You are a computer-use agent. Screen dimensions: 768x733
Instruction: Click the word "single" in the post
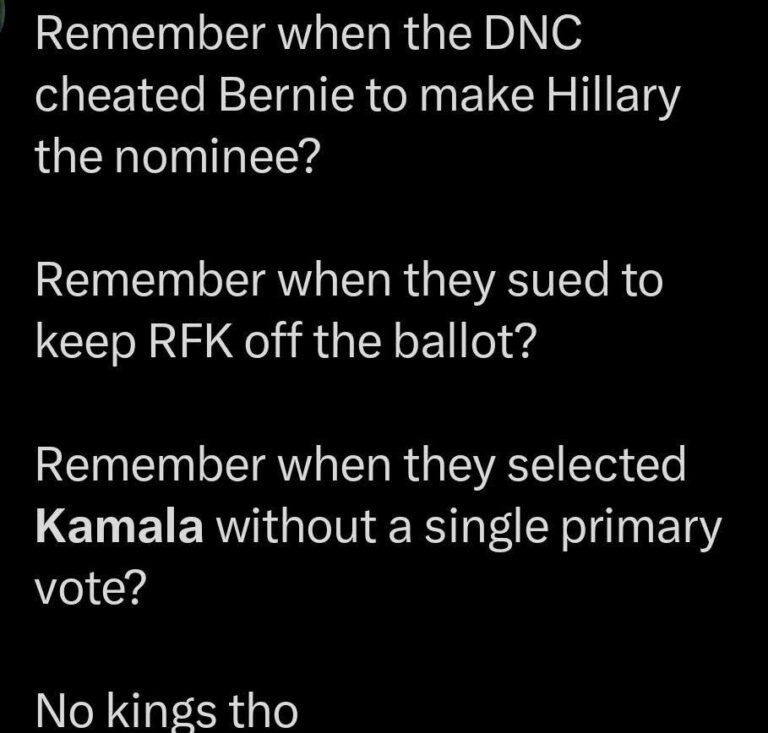pos(483,527)
